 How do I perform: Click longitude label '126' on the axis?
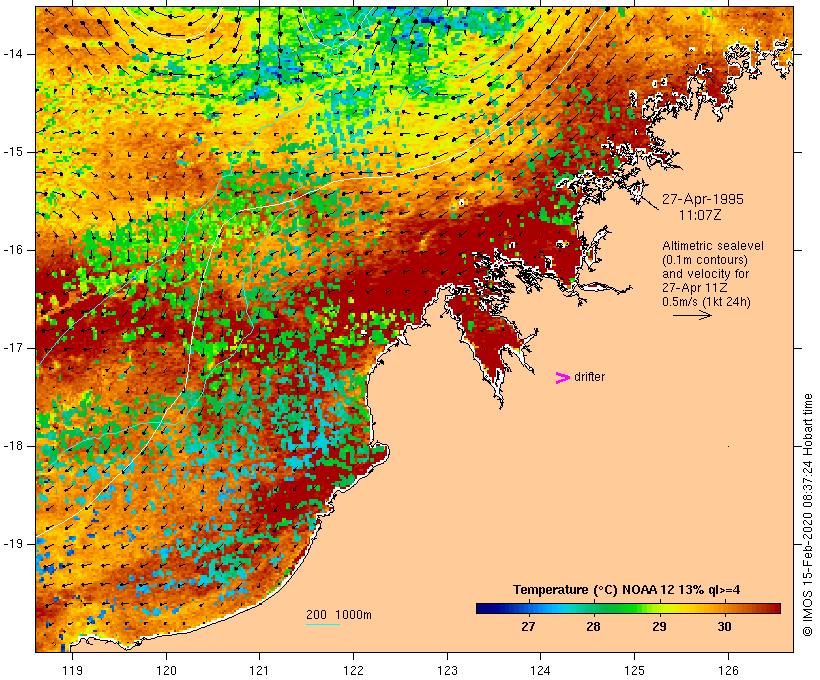click(728, 670)
